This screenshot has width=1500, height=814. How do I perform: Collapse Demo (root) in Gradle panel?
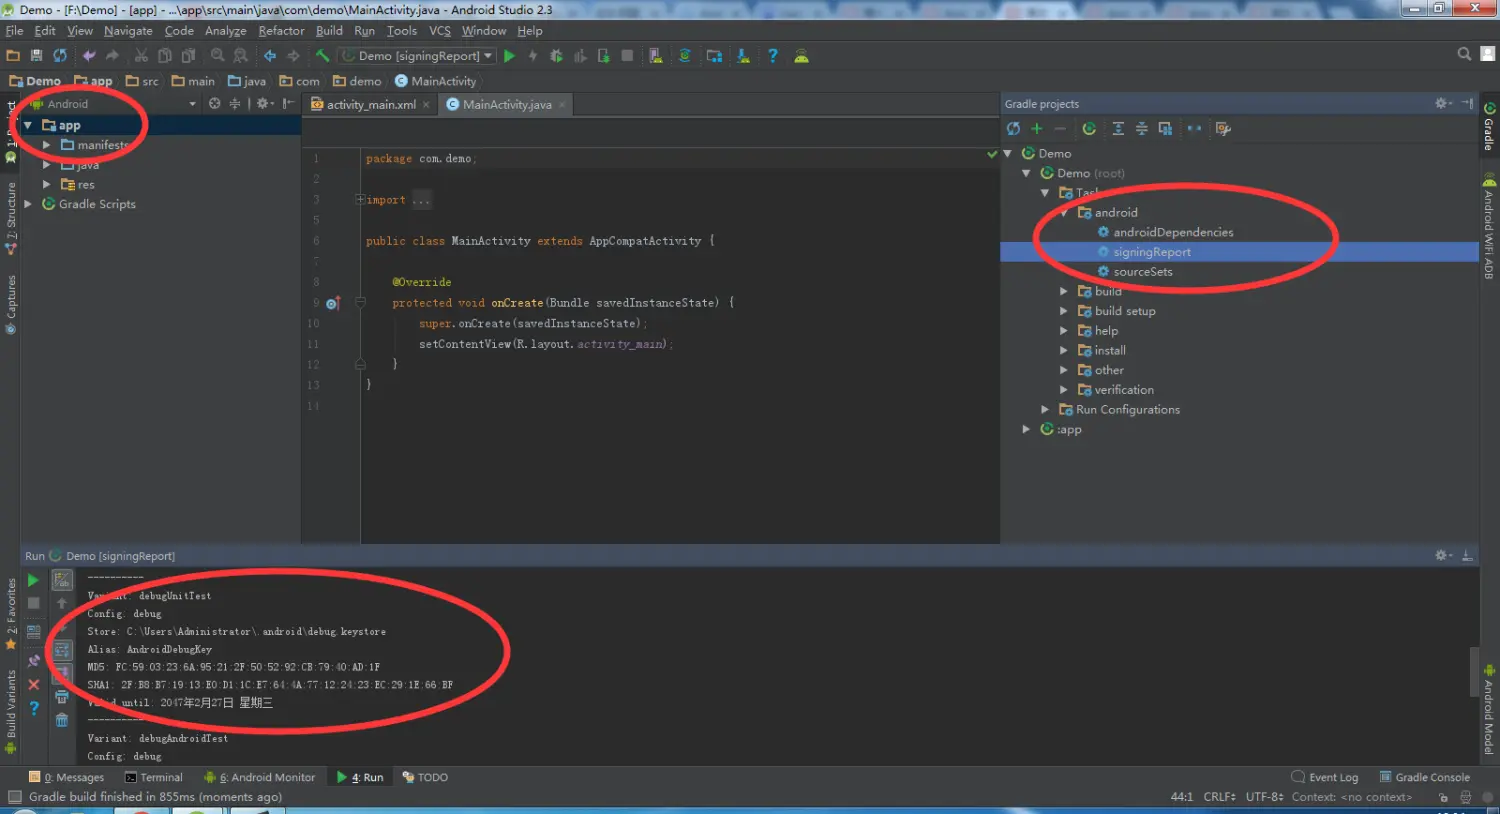pos(1026,173)
